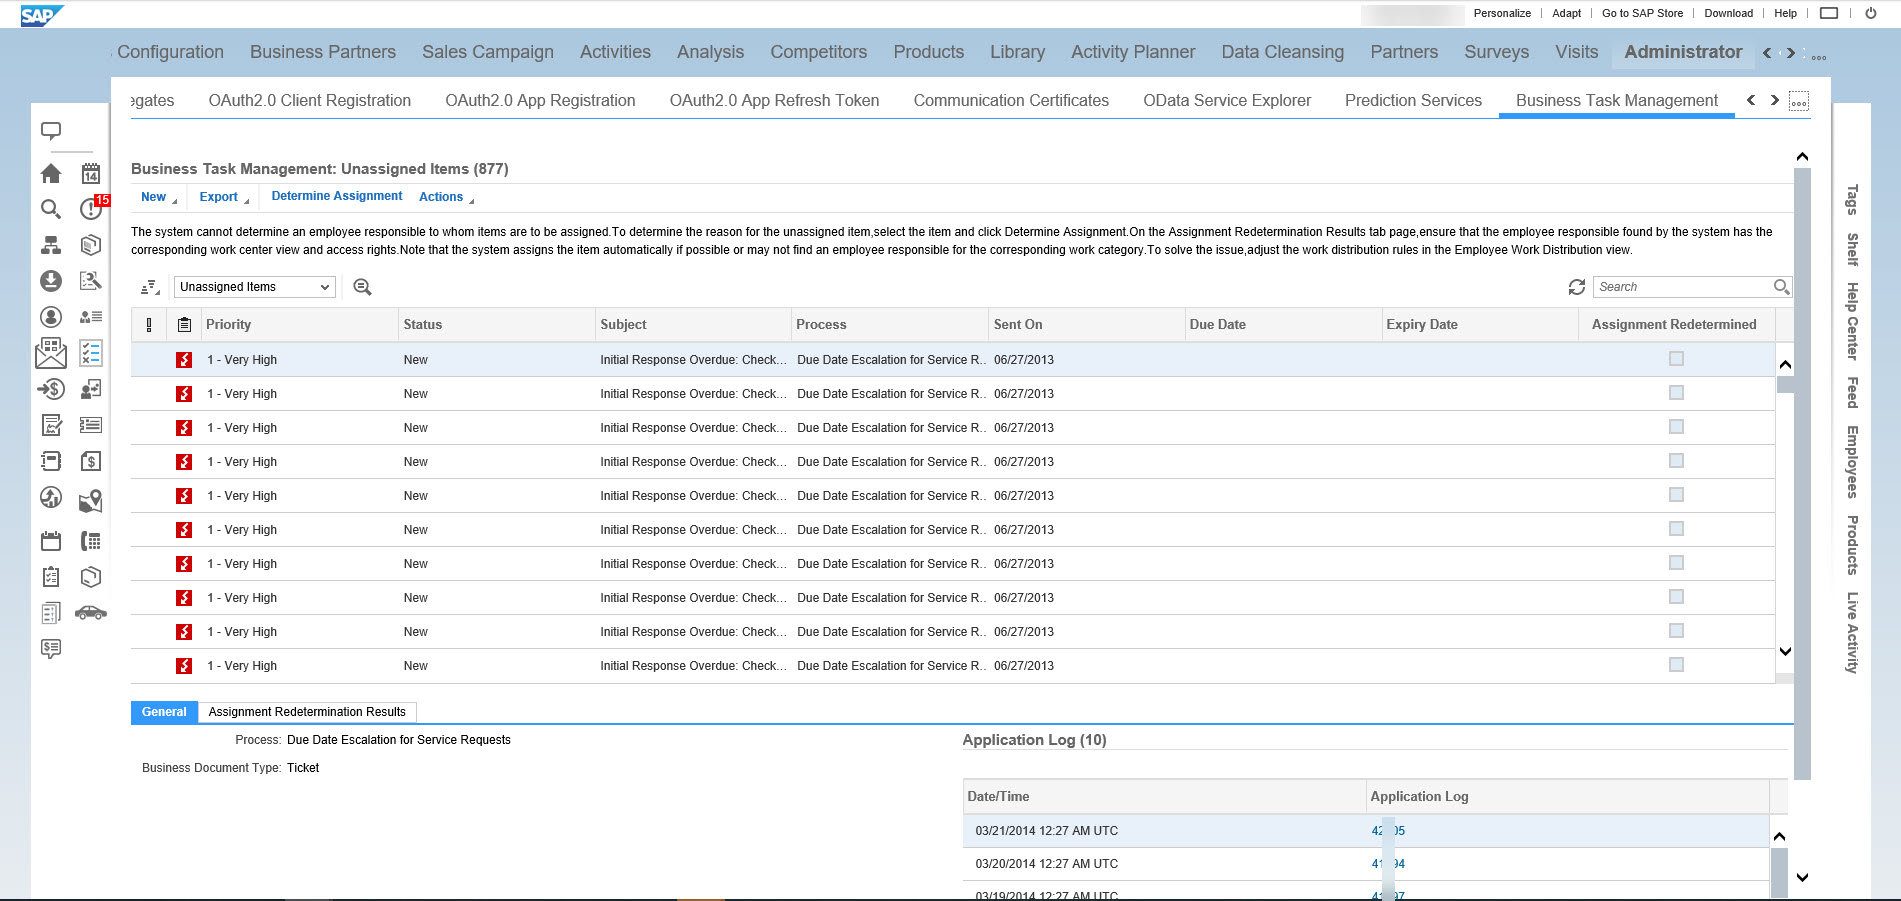Click the Go to SAP Store link

1642,13
